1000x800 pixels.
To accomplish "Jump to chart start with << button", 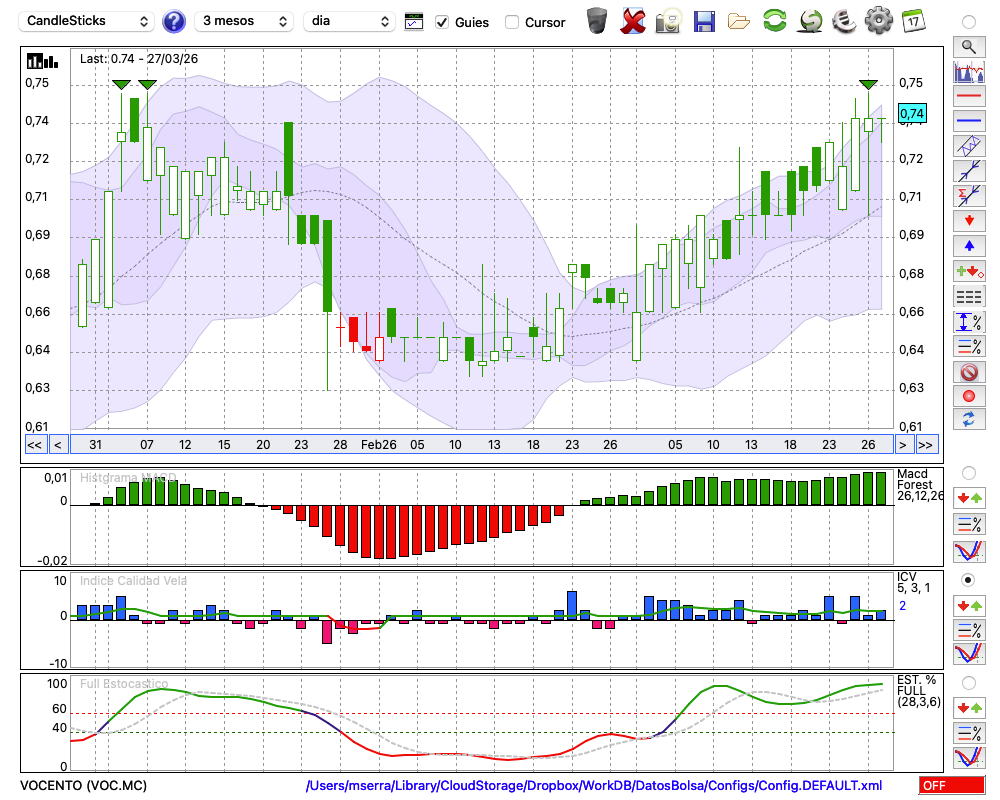I will coord(34,445).
